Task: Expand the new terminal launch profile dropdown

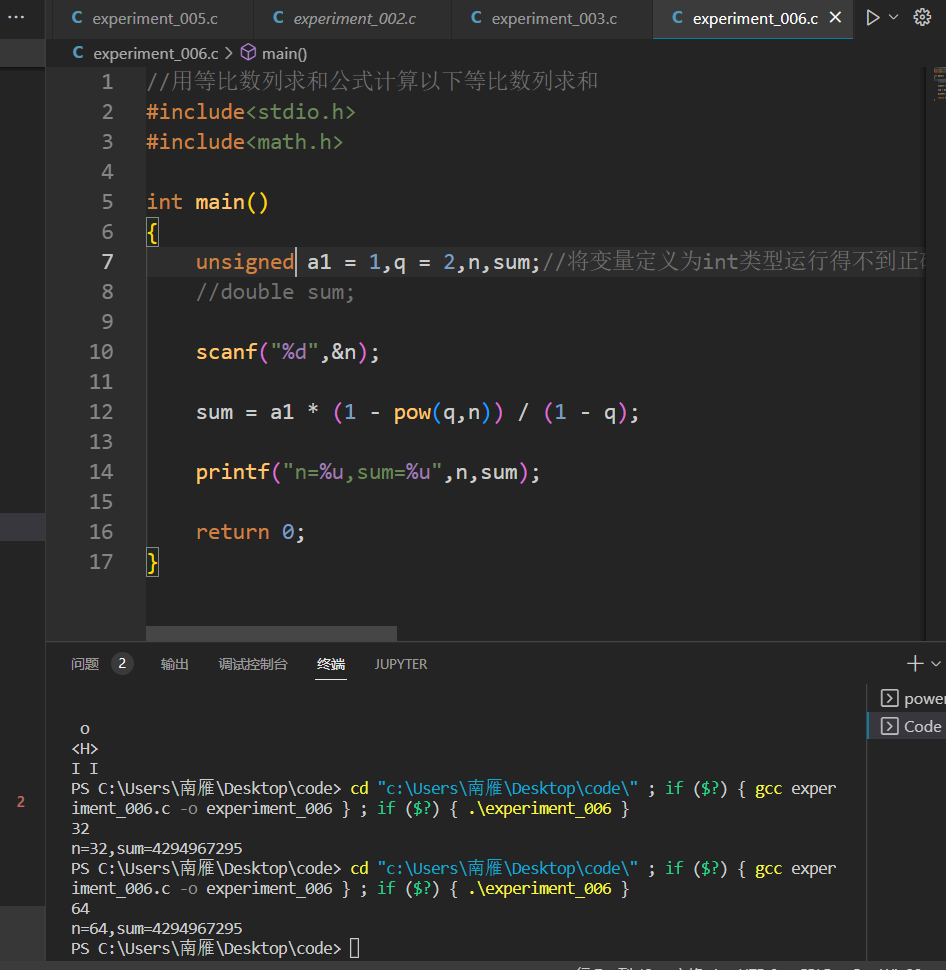Action: pyautogui.click(x=936, y=664)
